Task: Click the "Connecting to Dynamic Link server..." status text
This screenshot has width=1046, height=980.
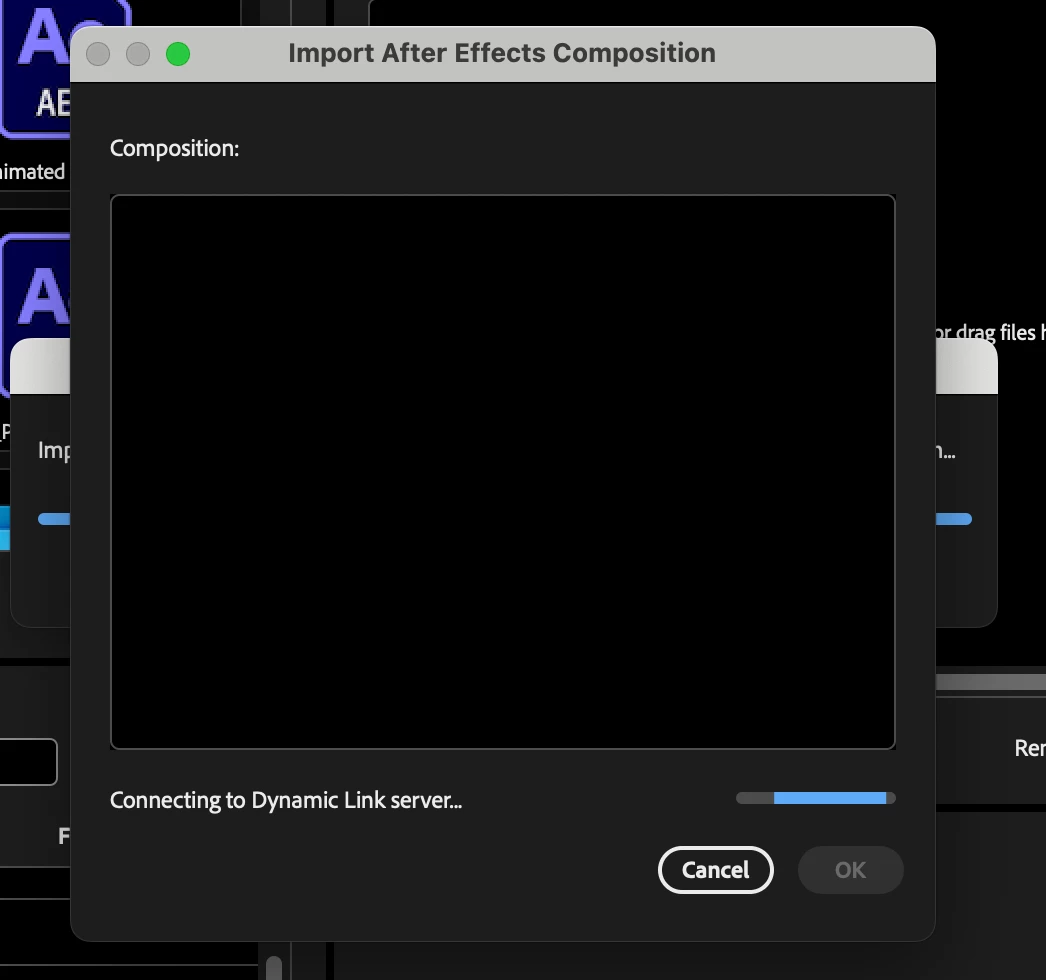Action: click(286, 800)
